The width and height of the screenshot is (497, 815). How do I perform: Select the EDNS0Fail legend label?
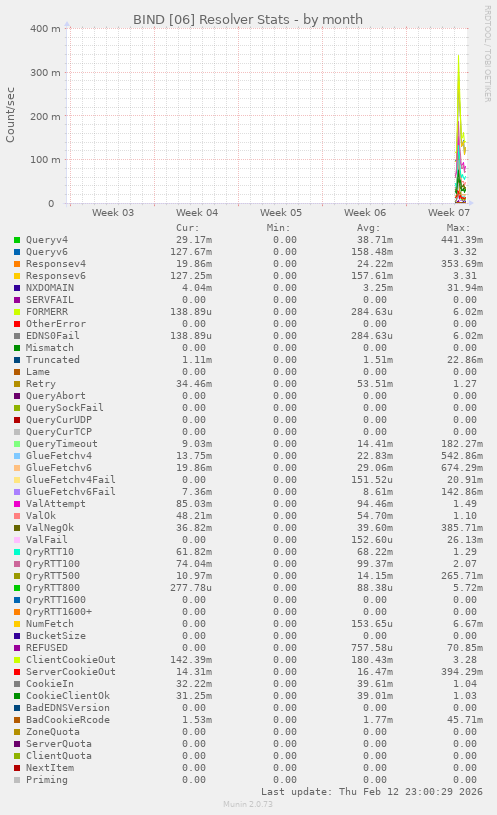pyautogui.click(x=53, y=336)
